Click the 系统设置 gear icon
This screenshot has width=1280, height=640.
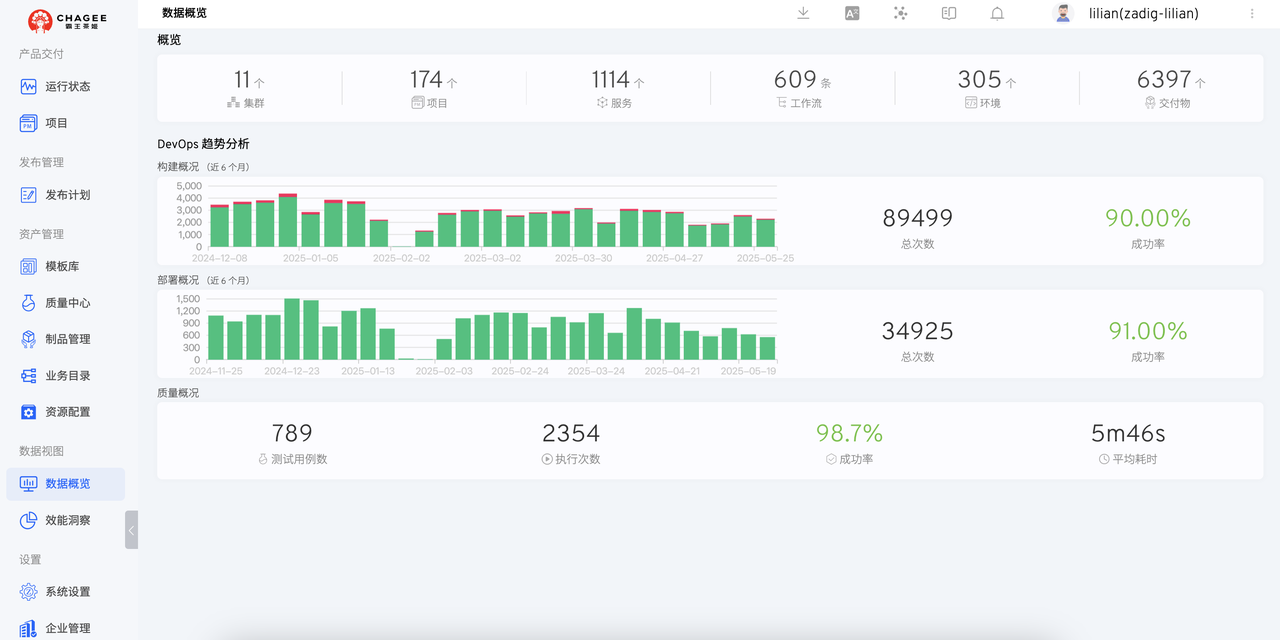point(28,592)
